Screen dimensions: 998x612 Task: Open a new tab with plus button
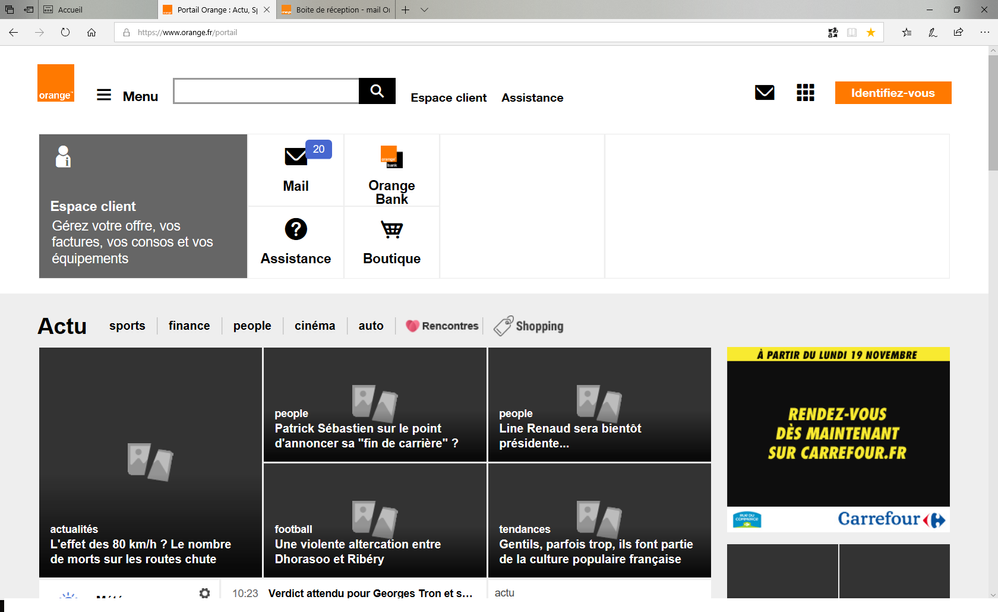tap(405, 10)
